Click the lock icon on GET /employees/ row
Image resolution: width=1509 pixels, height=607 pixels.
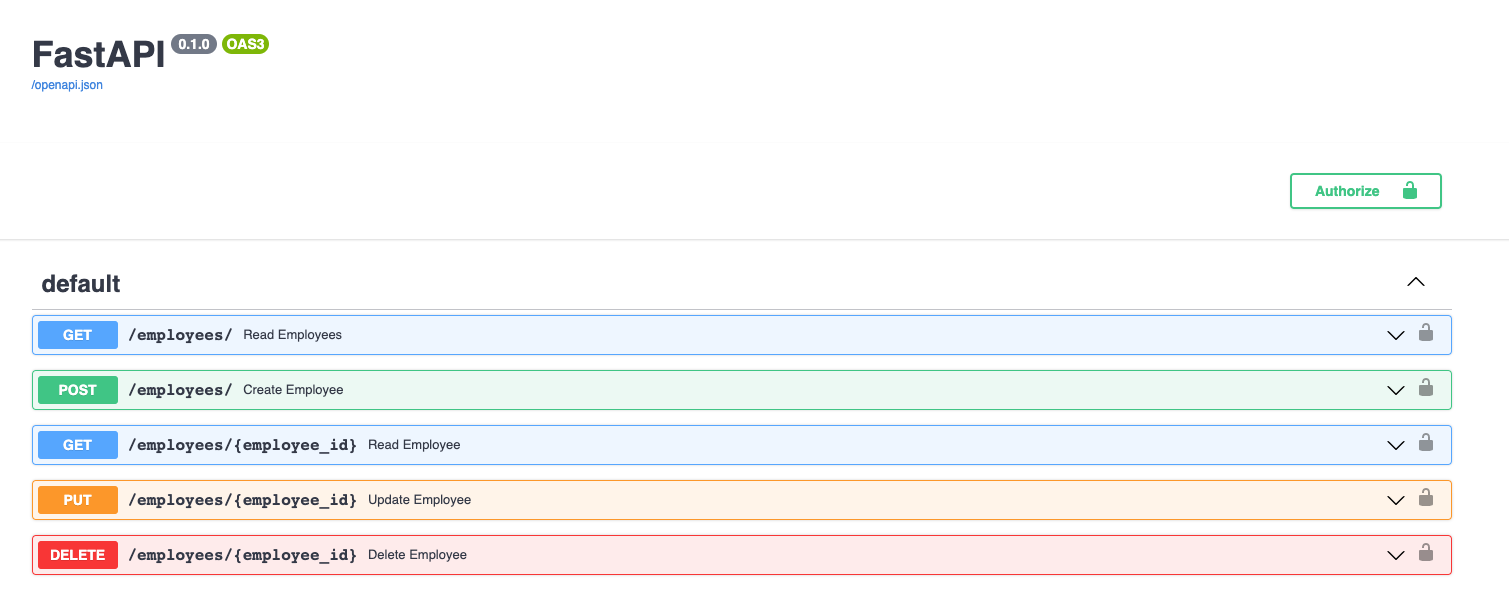pyautogui.click(x=1426, y=333)
